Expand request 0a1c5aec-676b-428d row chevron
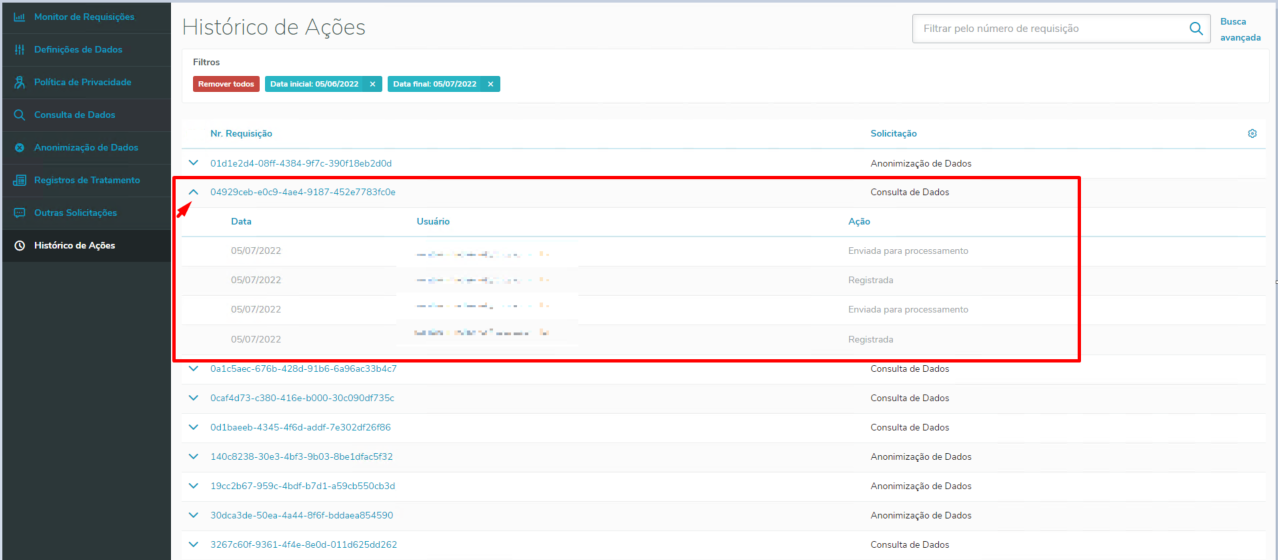Viewport: 1278px width, 560px height. (x=194, y=369)
